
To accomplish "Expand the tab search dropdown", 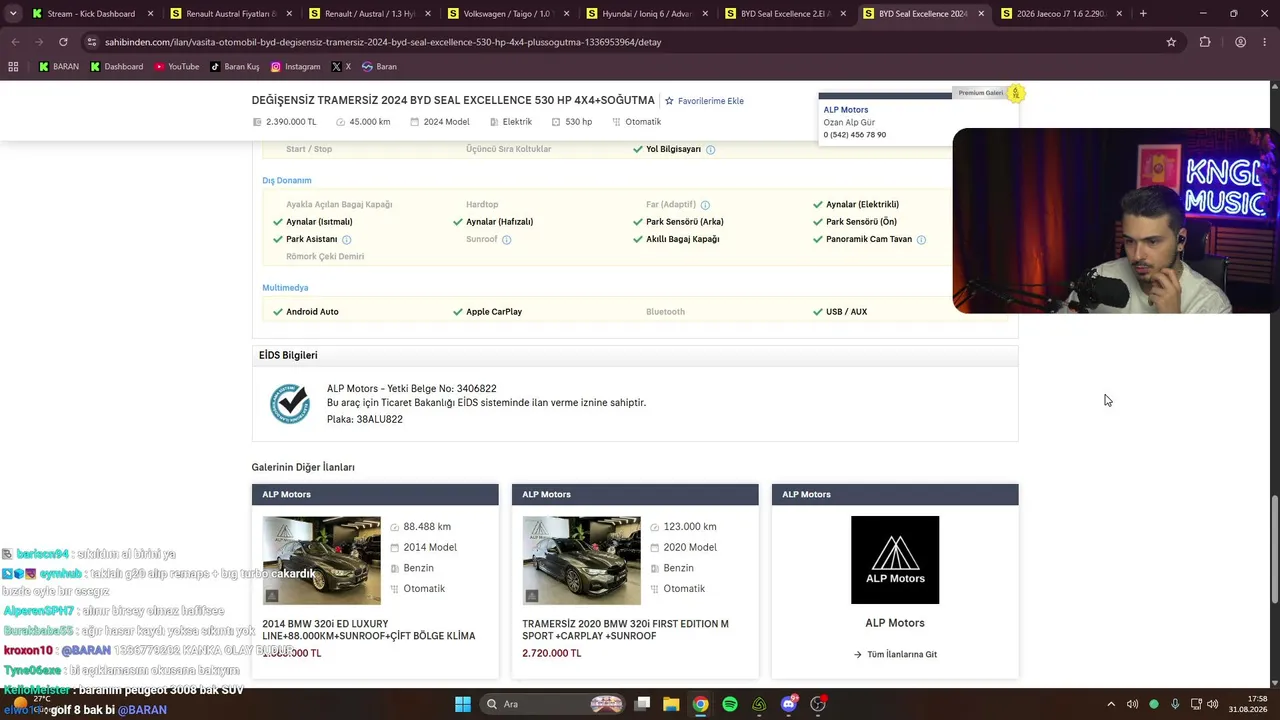I will click(x=12, y=14).
